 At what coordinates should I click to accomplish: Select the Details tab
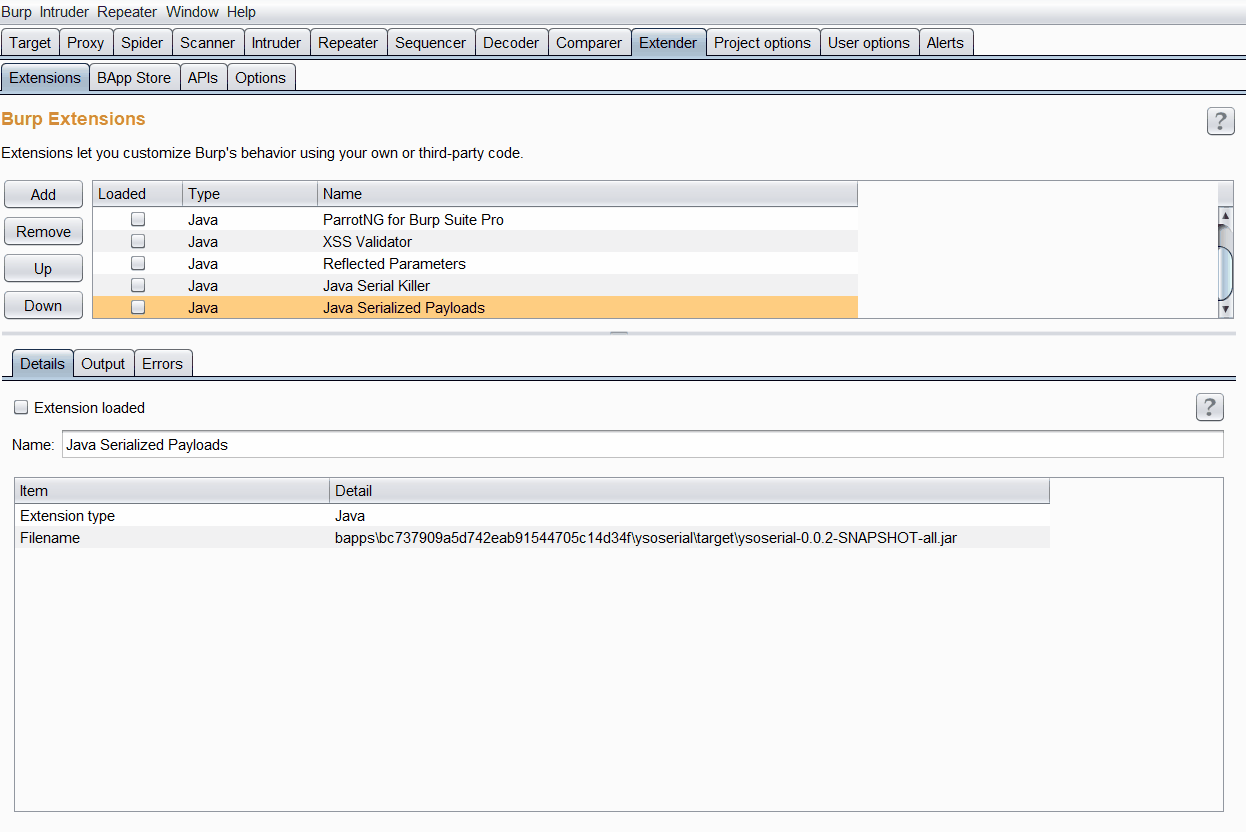(42, 363)
